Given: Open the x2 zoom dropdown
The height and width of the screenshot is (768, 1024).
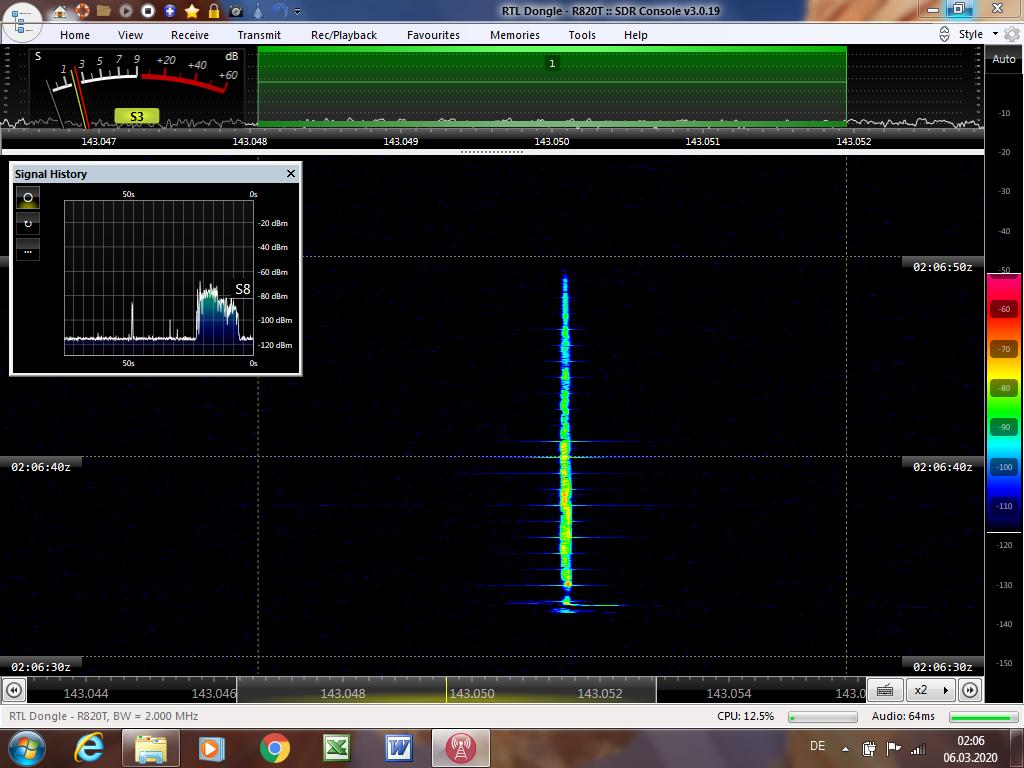Looking at the screenshot, I should pyautogui.click(x=931, y=690).
